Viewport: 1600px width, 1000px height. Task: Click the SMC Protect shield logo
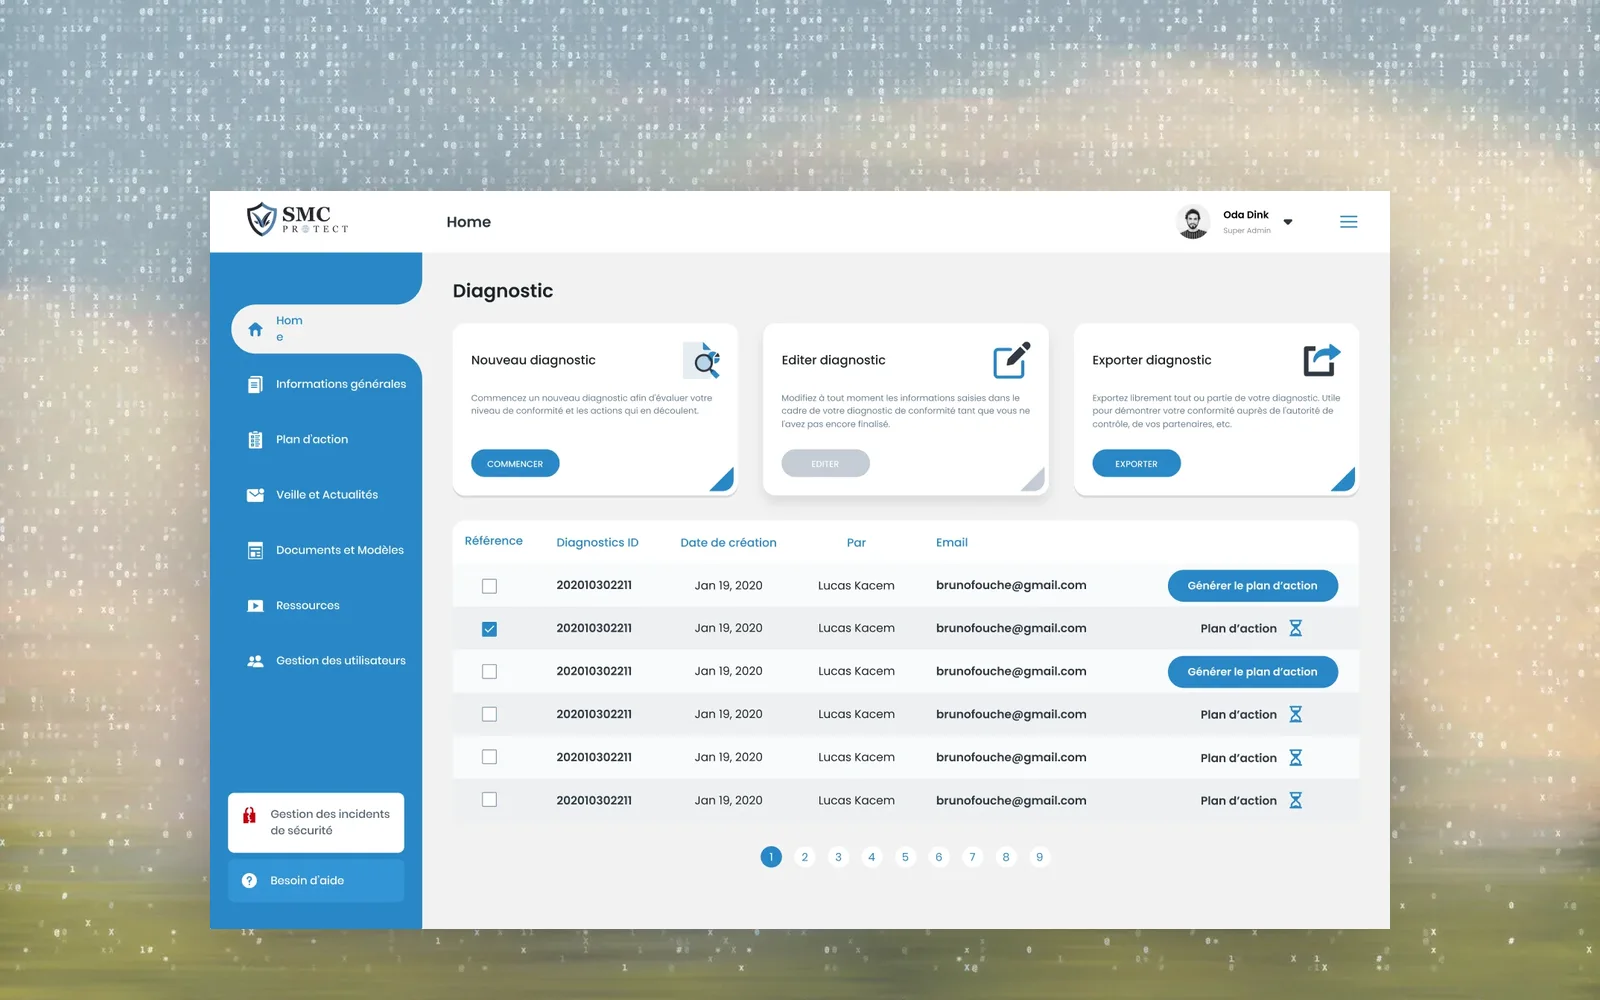[x=261, y=219]
